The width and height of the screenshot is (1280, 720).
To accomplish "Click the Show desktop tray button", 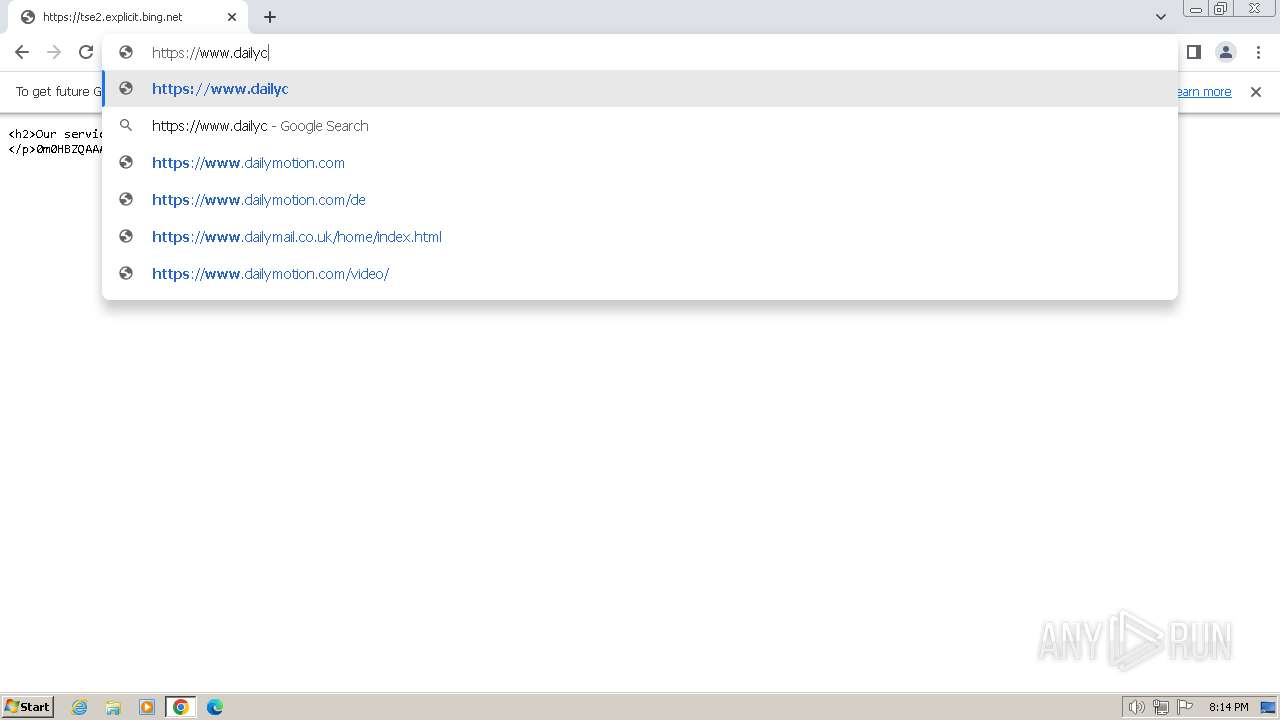I will click(1268, 707).
